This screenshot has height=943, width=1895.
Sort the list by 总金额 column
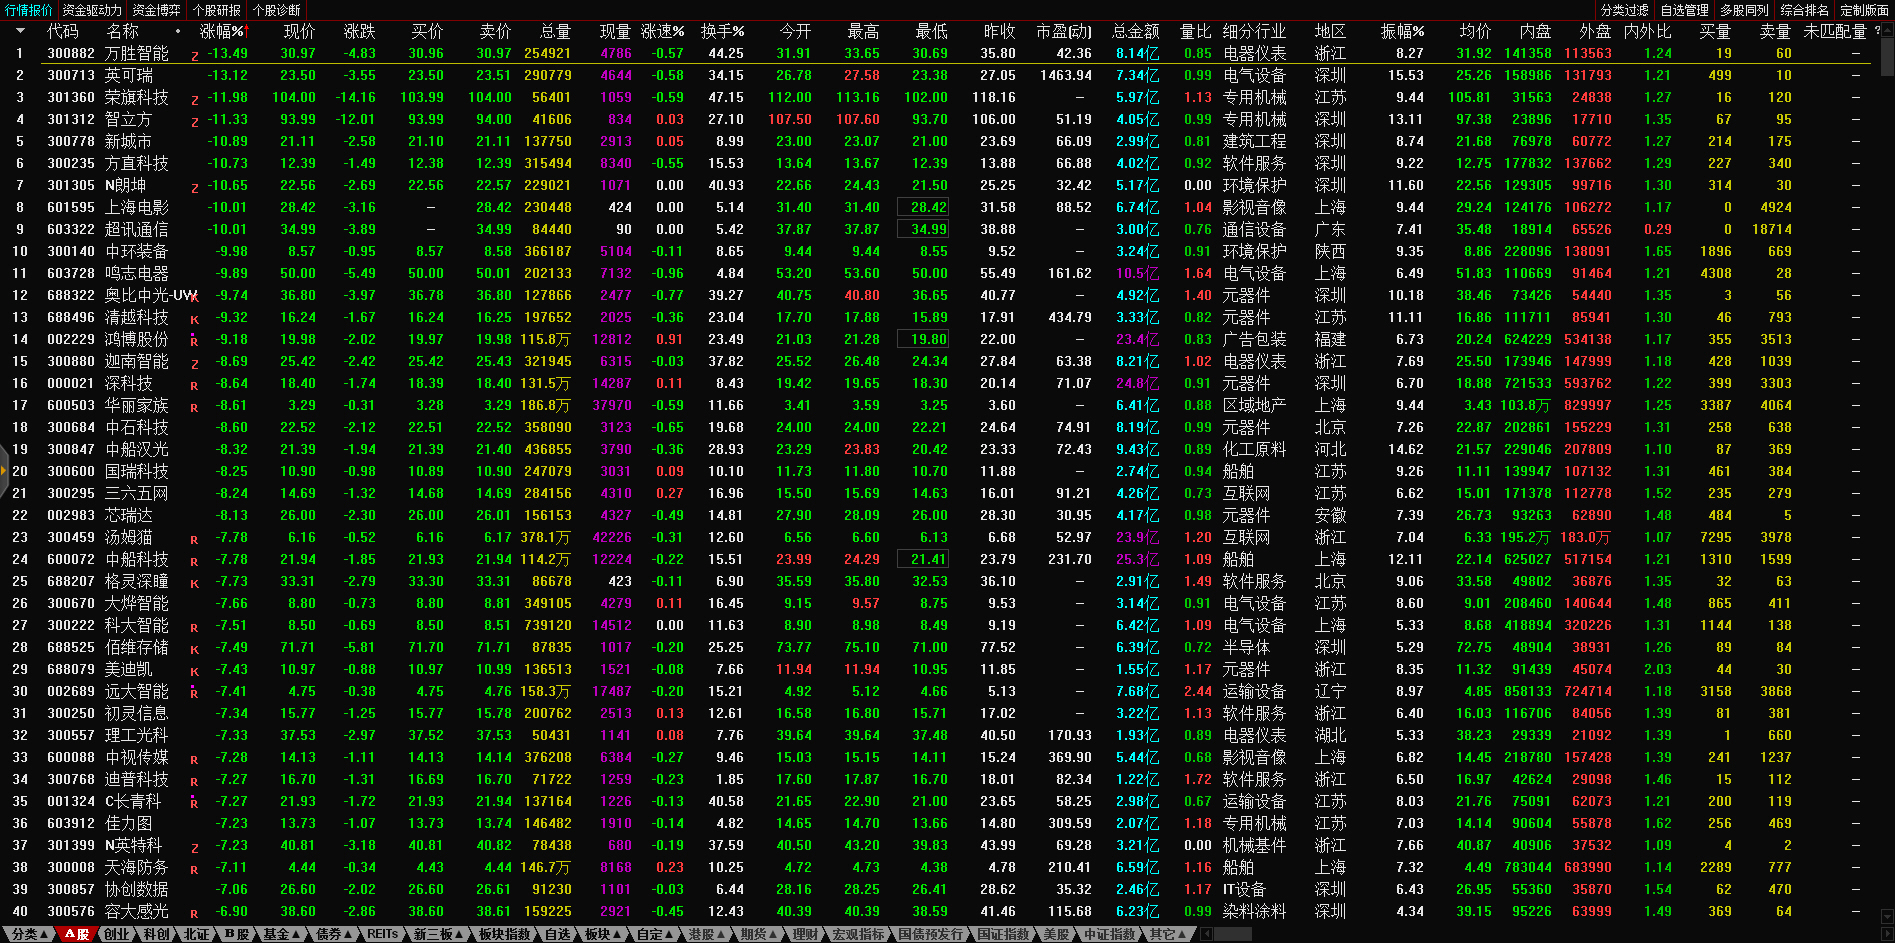[x=1135, y=31]
